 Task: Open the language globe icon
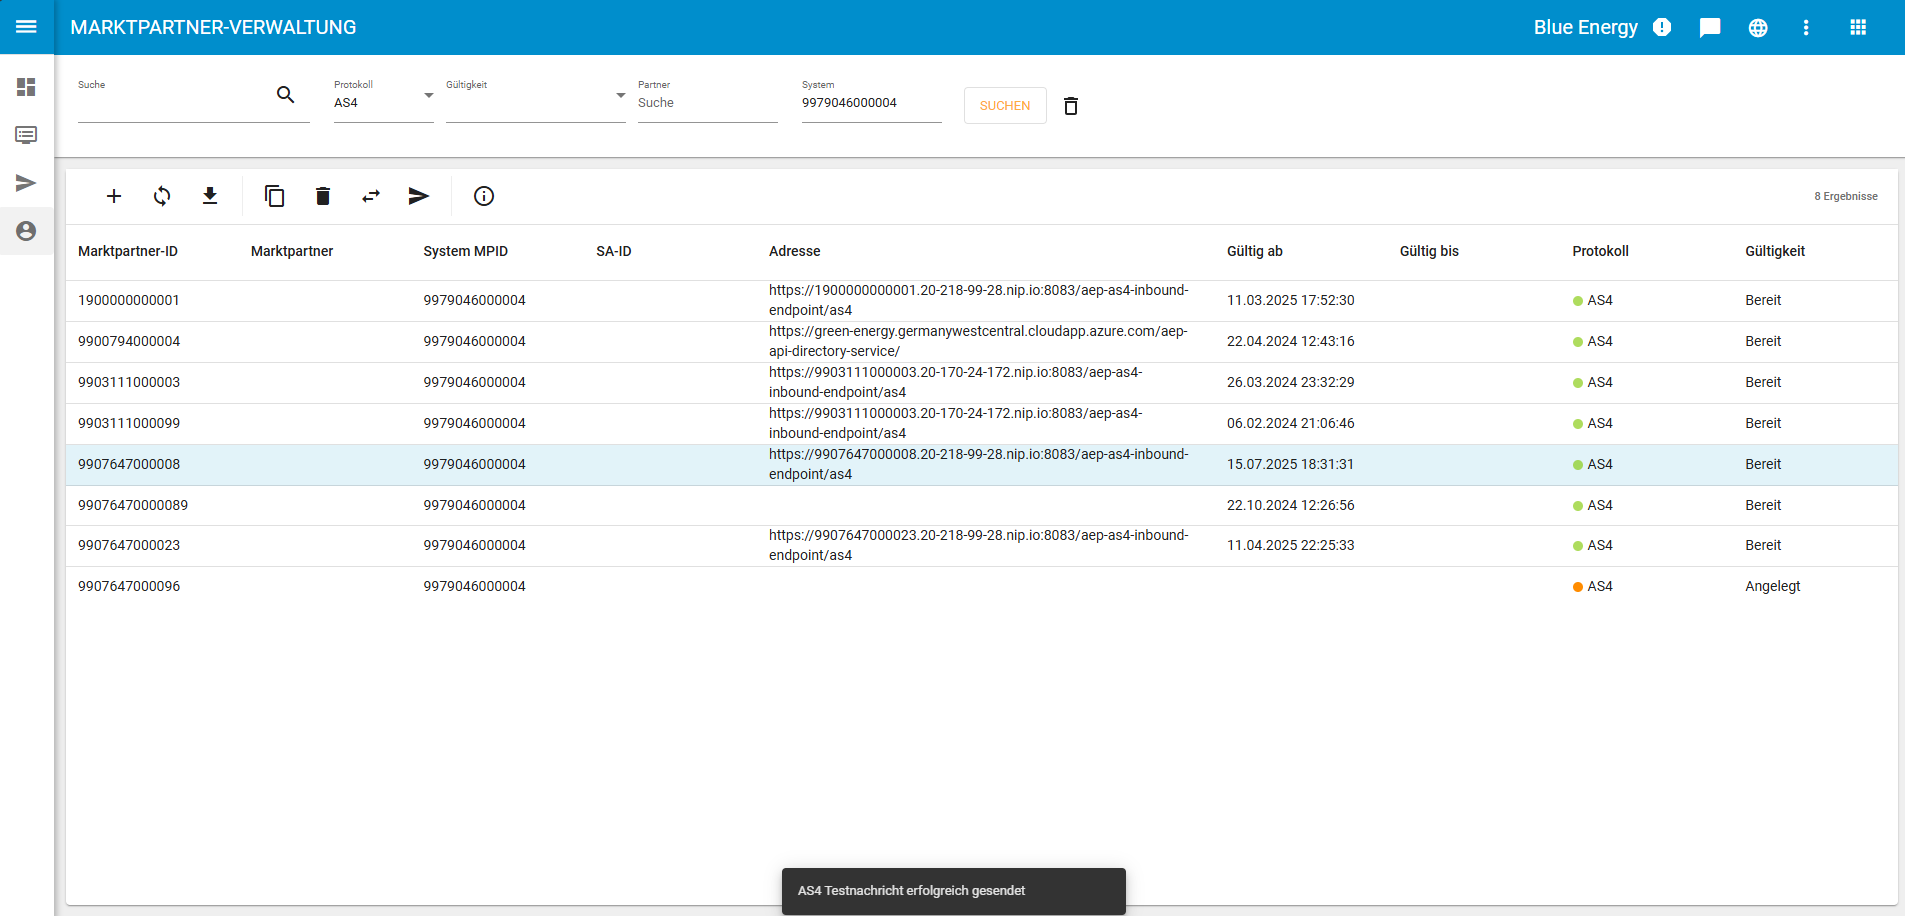tap(1758, 28)
